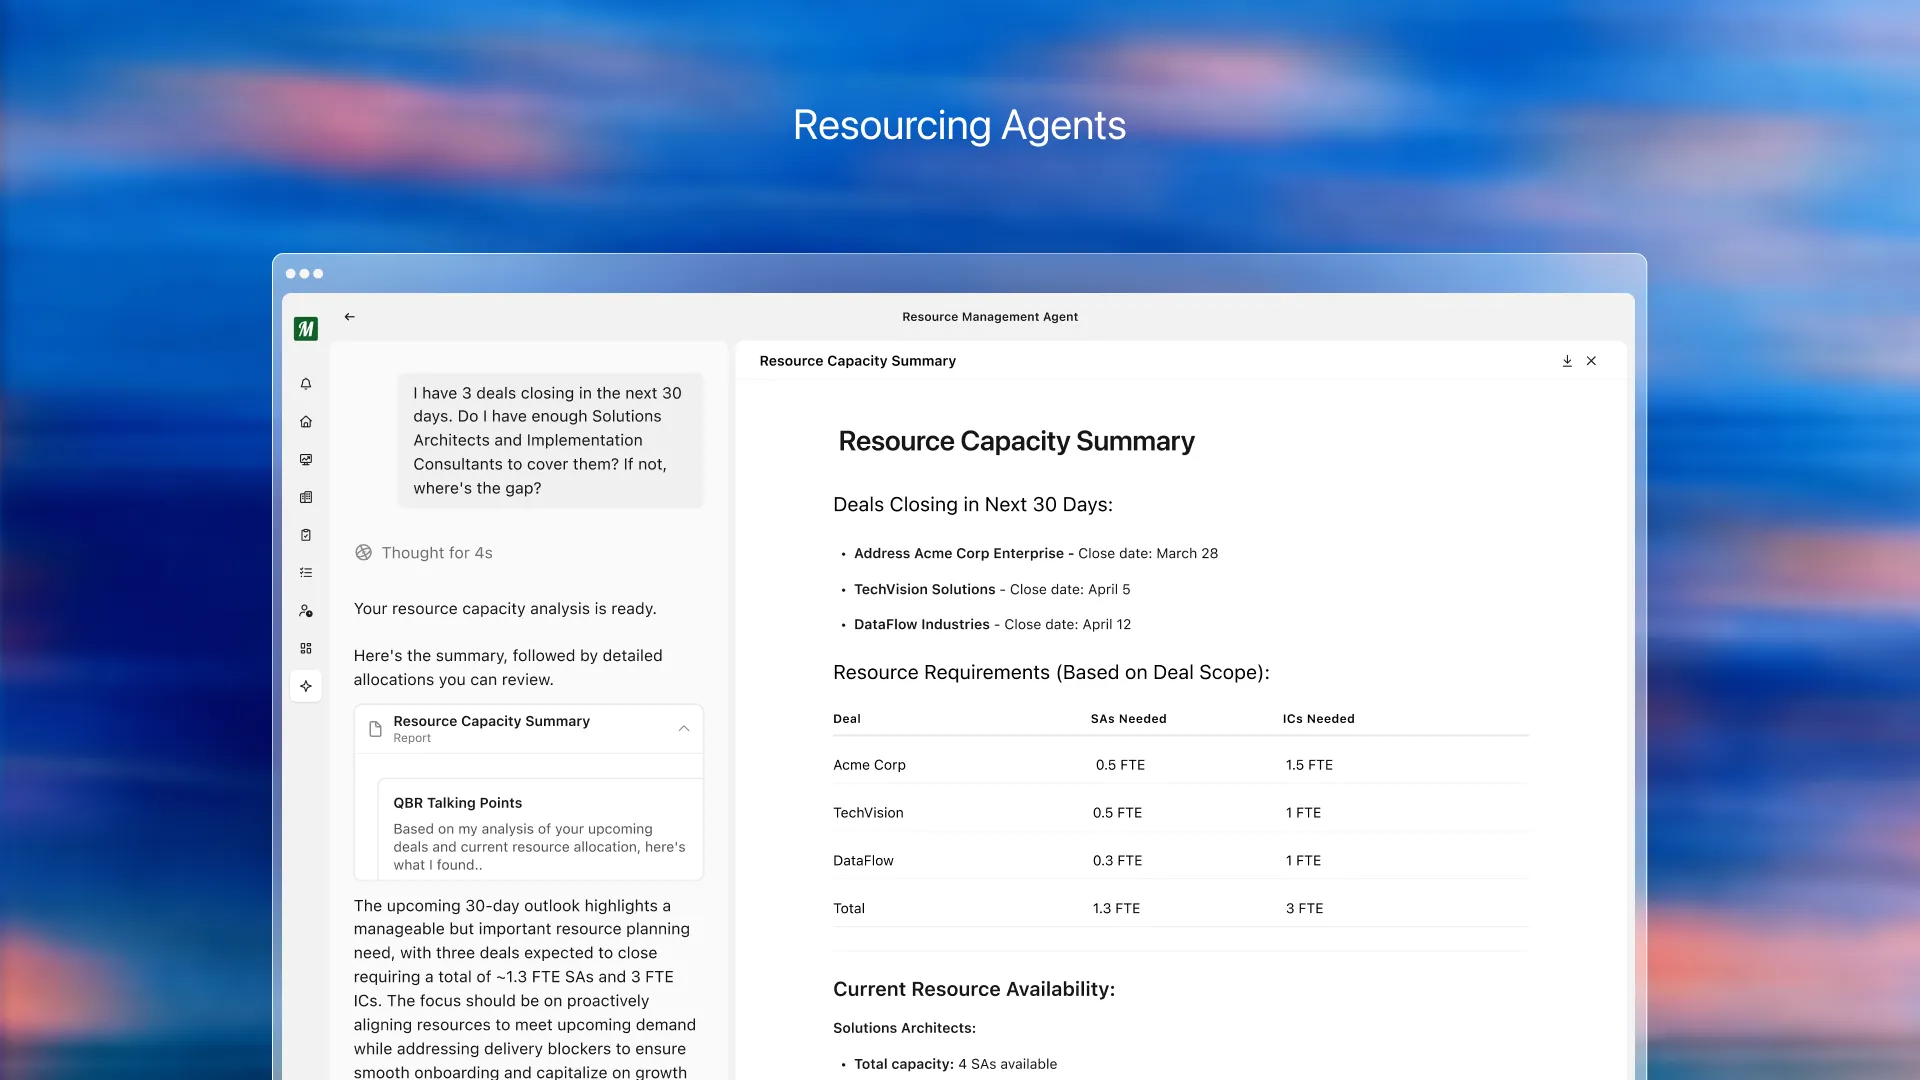Screen dimensions: 1920x1080
Task: Open the apps grid sidebar icon
Action: (306, 649)
